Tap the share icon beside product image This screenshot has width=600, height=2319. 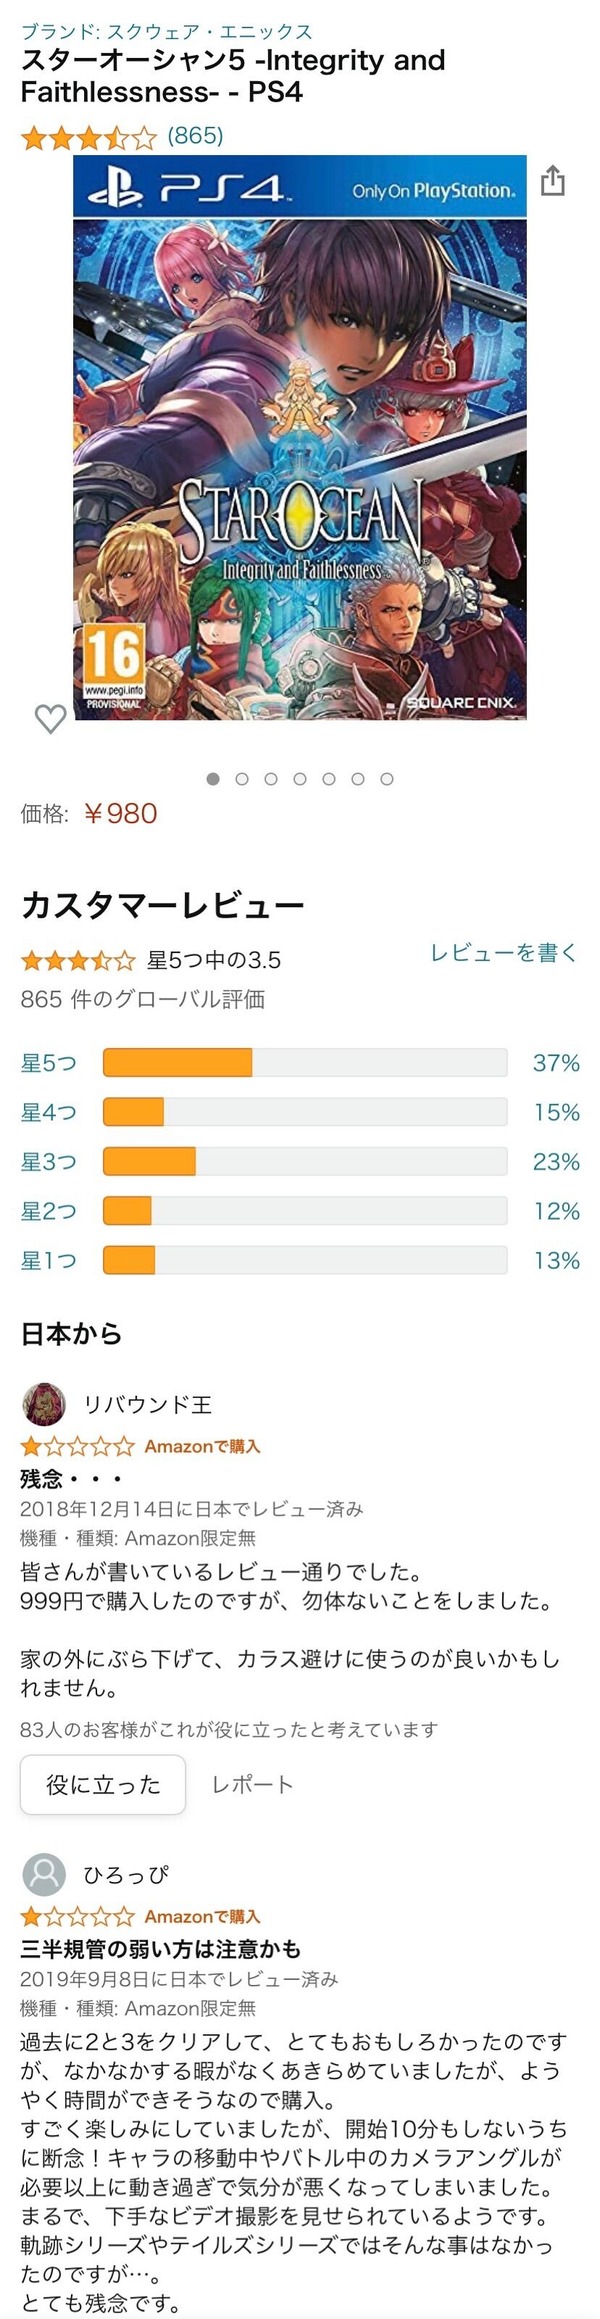(552, 182)
